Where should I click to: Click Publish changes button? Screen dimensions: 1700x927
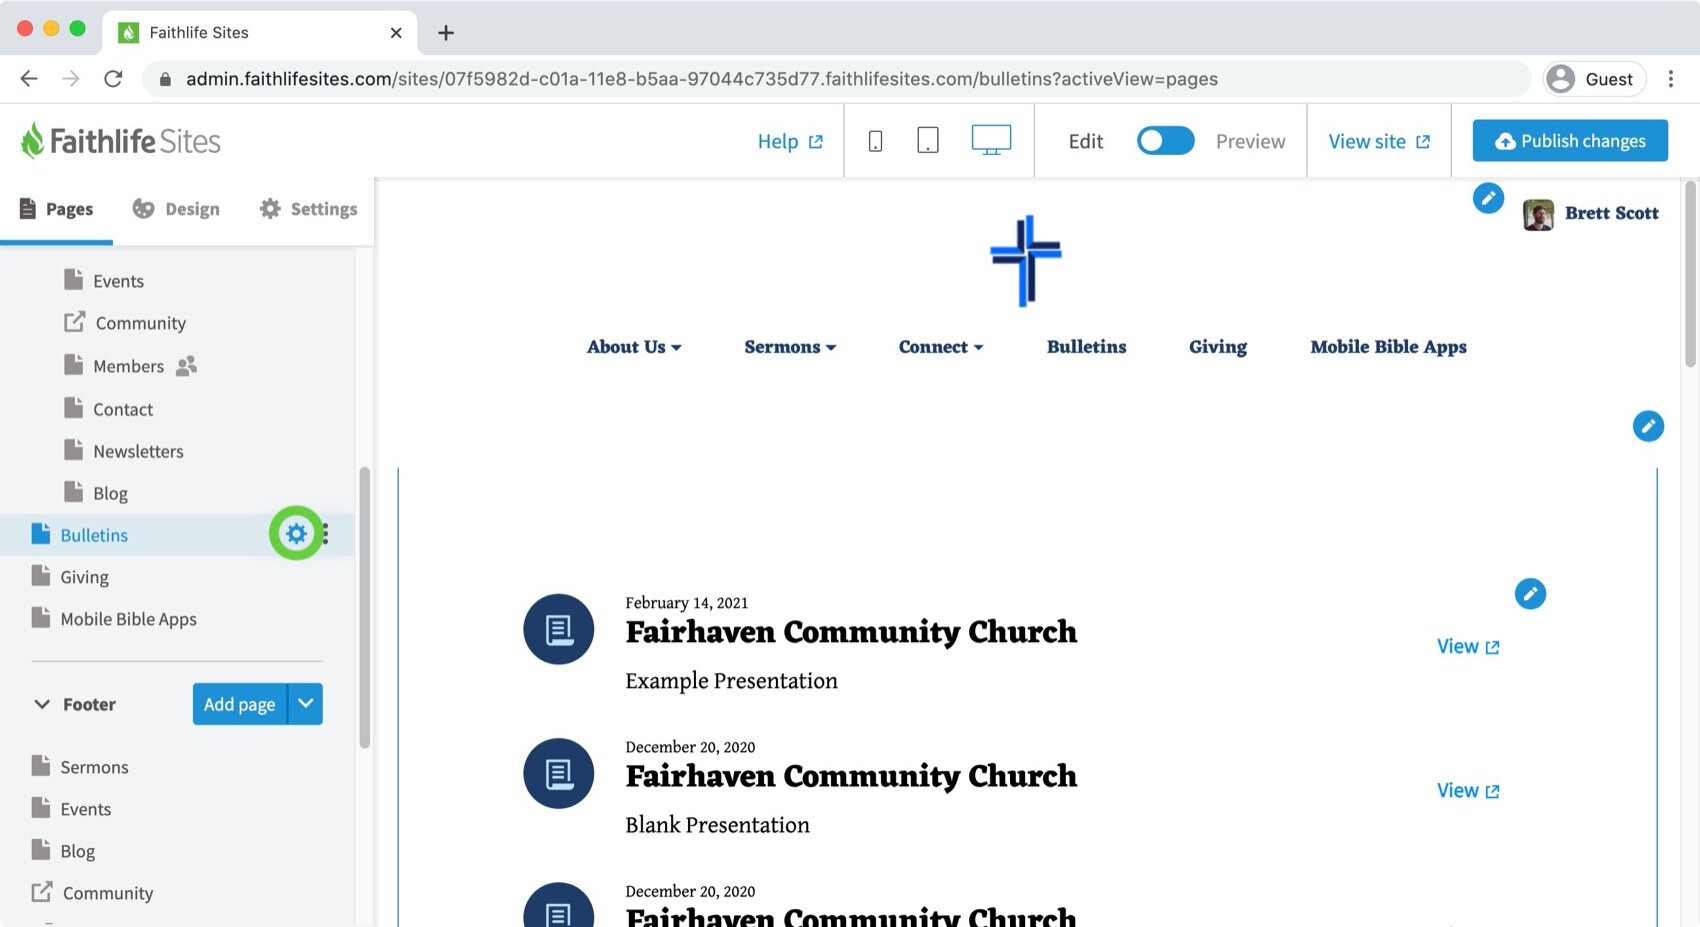[x=1570, y=141]
